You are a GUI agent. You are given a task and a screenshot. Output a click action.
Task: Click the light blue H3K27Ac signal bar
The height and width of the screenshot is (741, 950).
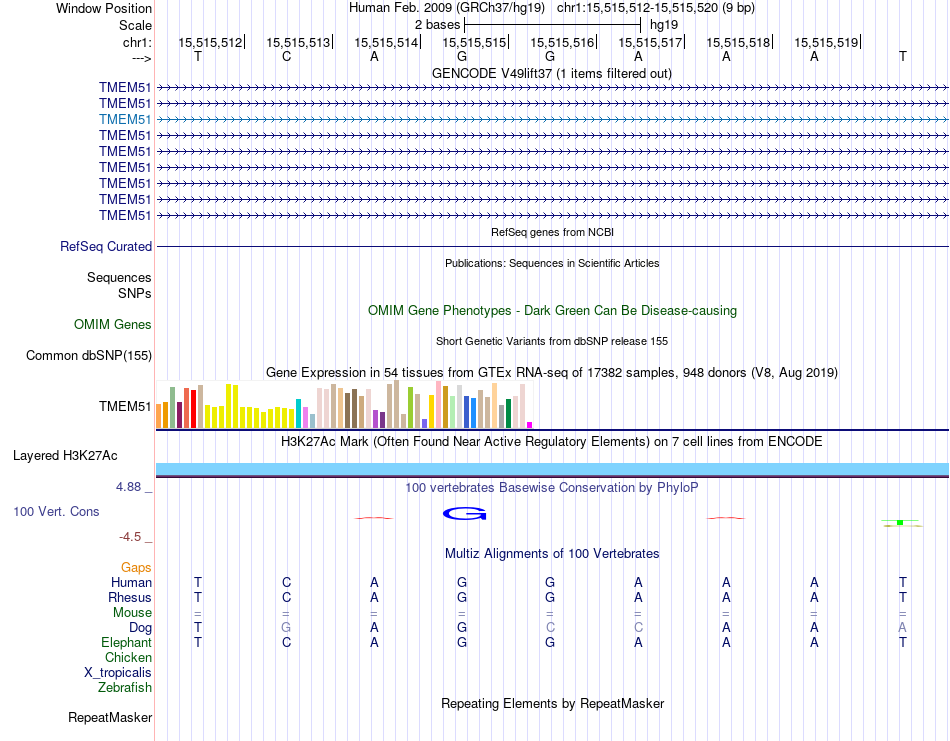[x=552, y=469]
